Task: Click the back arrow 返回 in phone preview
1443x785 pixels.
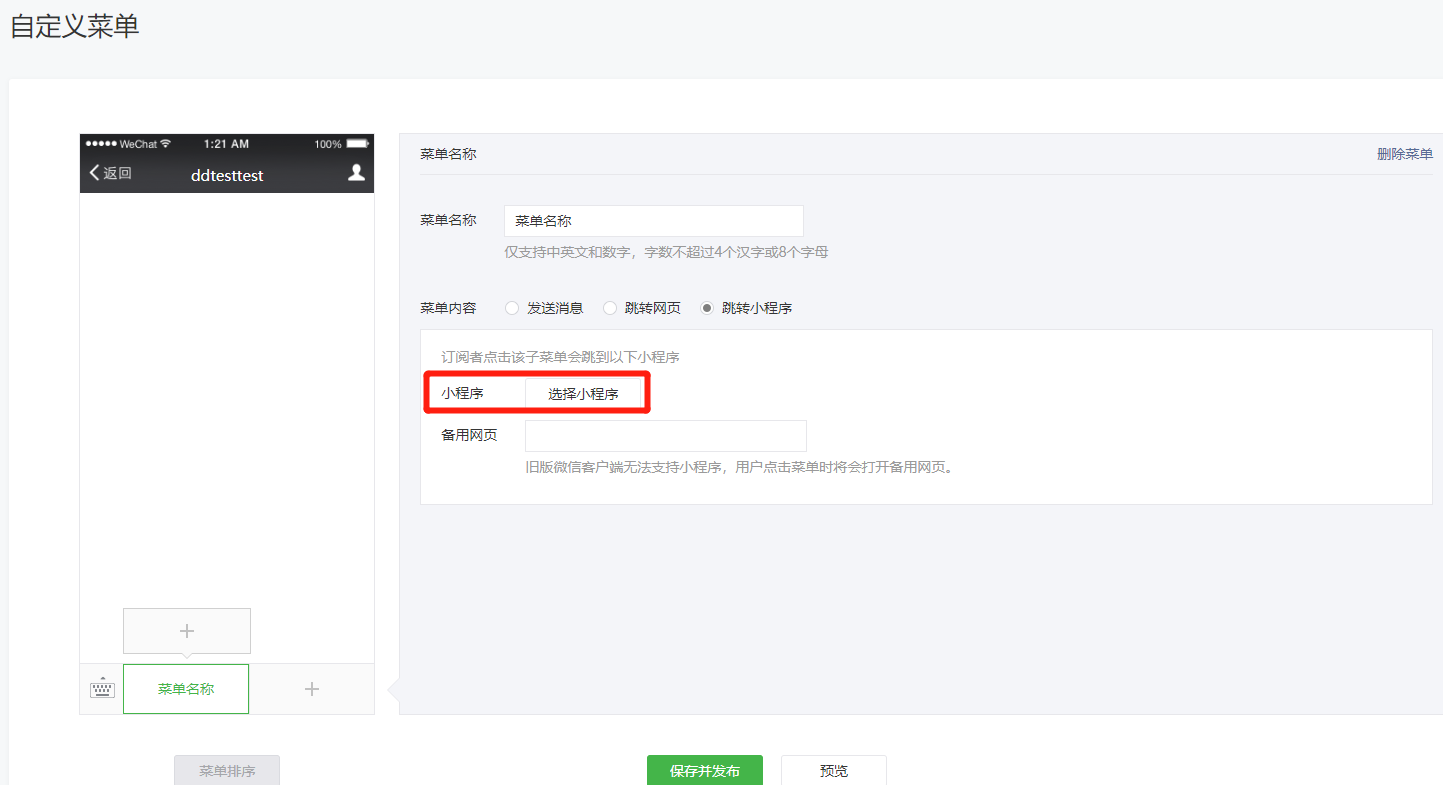Action: 110,173
